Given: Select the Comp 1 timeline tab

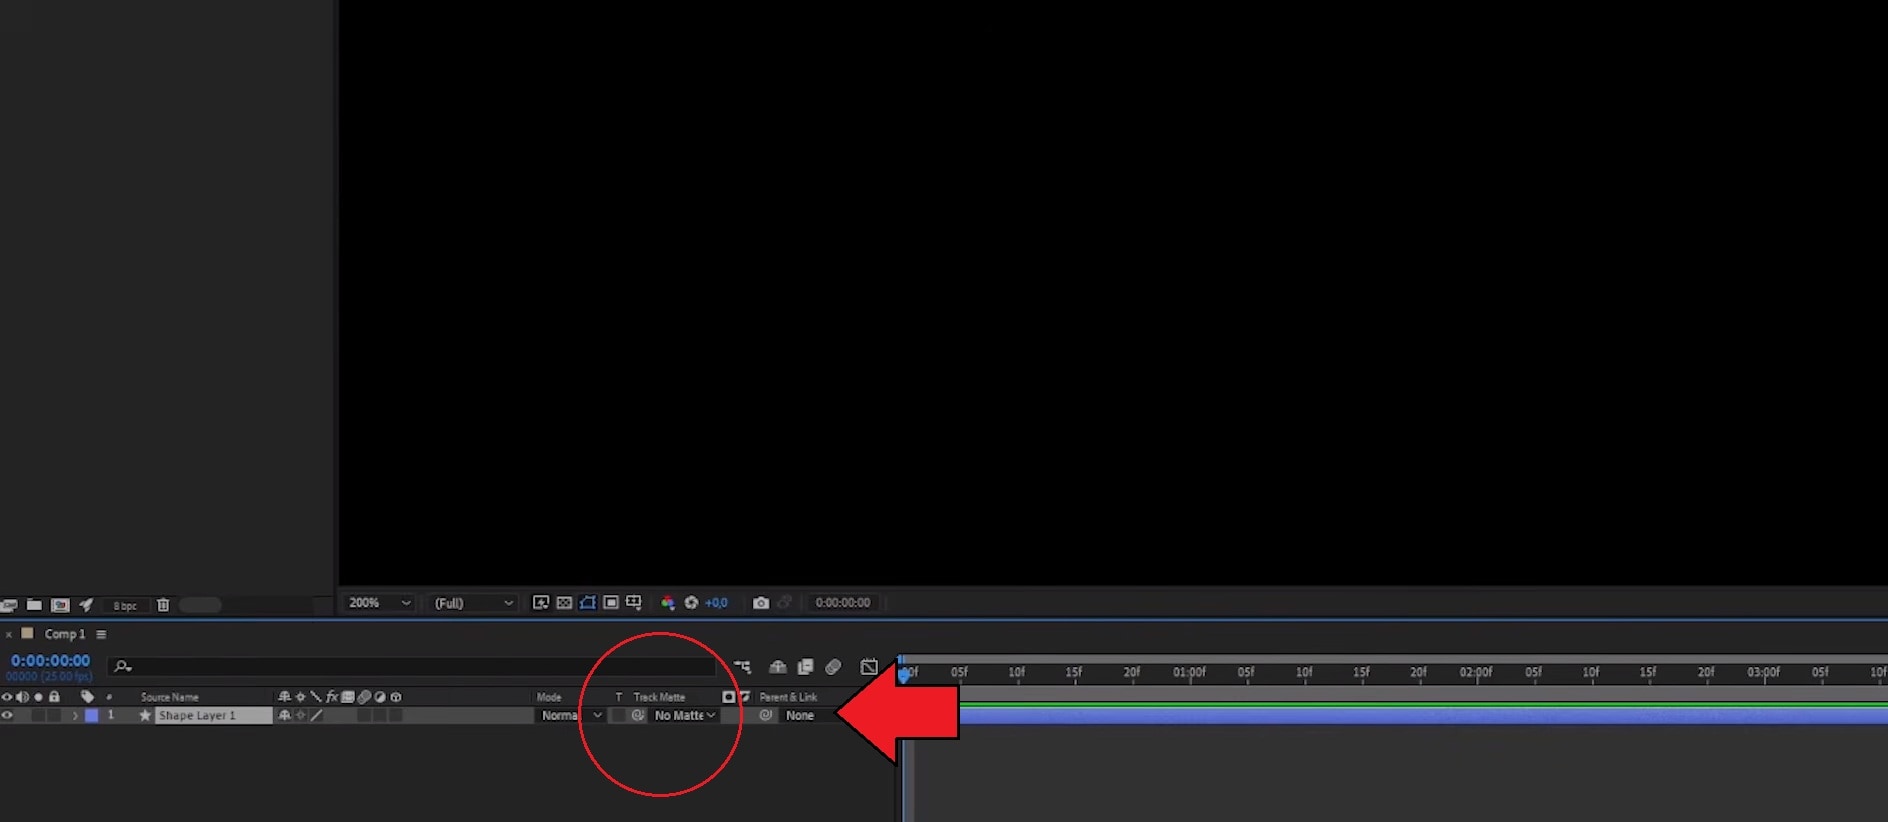Looking at the screenshot, I should click(x=65, y=634).
